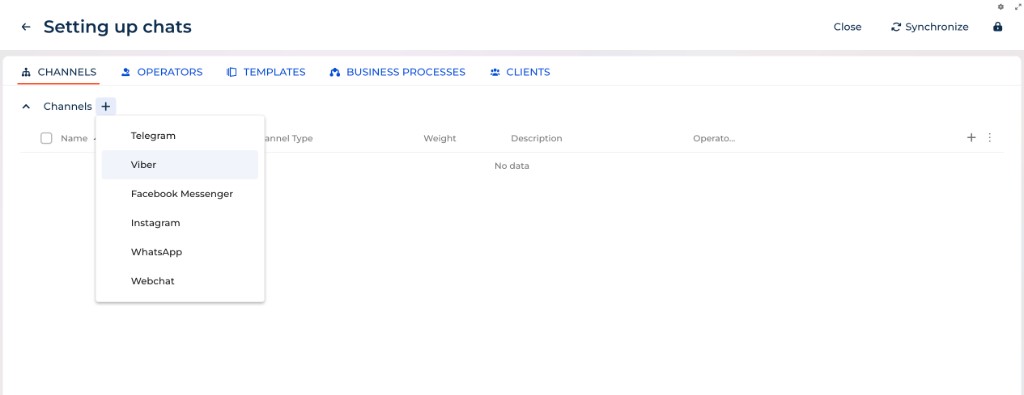Click the lock icon in header

tap(997, 27)
